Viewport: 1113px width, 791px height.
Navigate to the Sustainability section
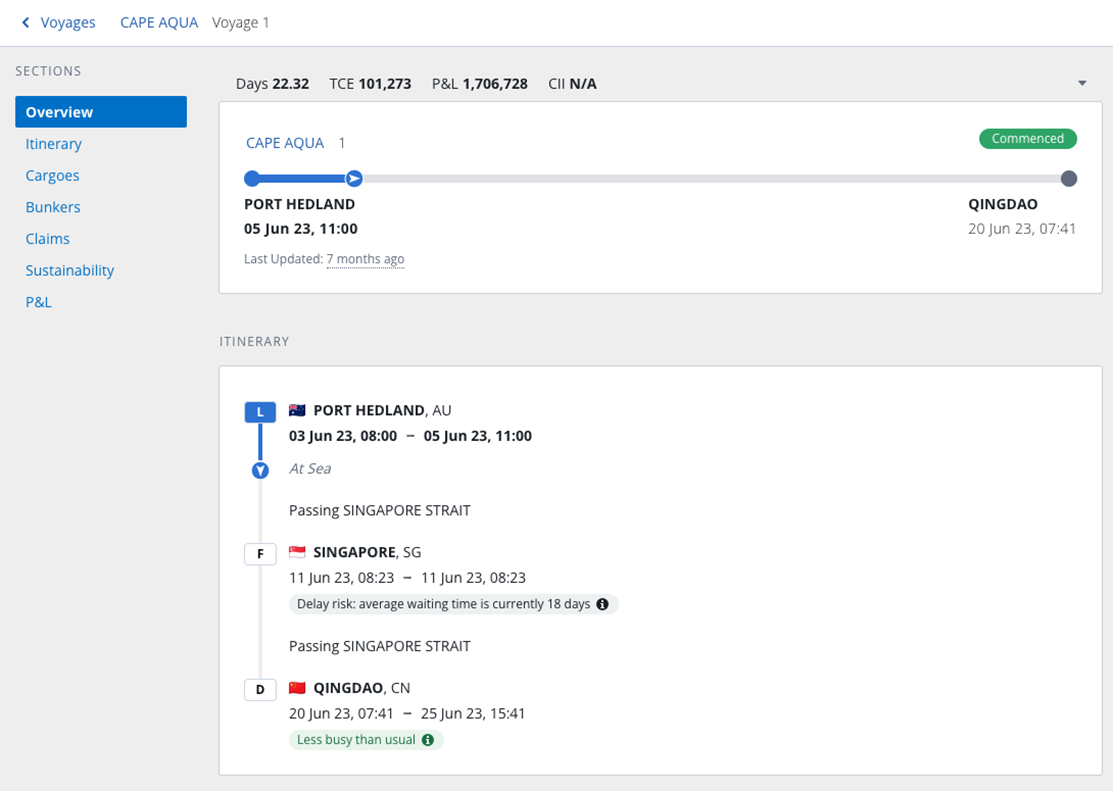coord(70,270)
